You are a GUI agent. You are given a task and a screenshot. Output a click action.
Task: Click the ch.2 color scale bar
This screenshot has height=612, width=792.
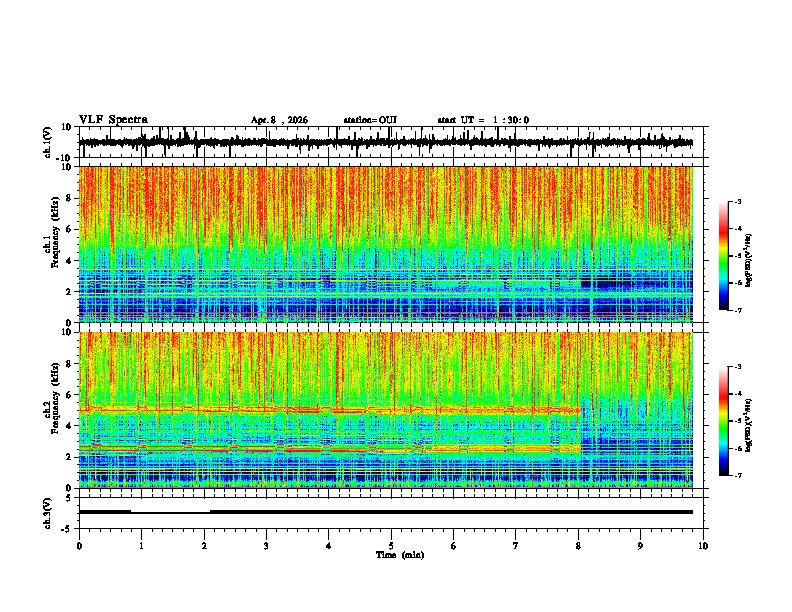(724, 421)
